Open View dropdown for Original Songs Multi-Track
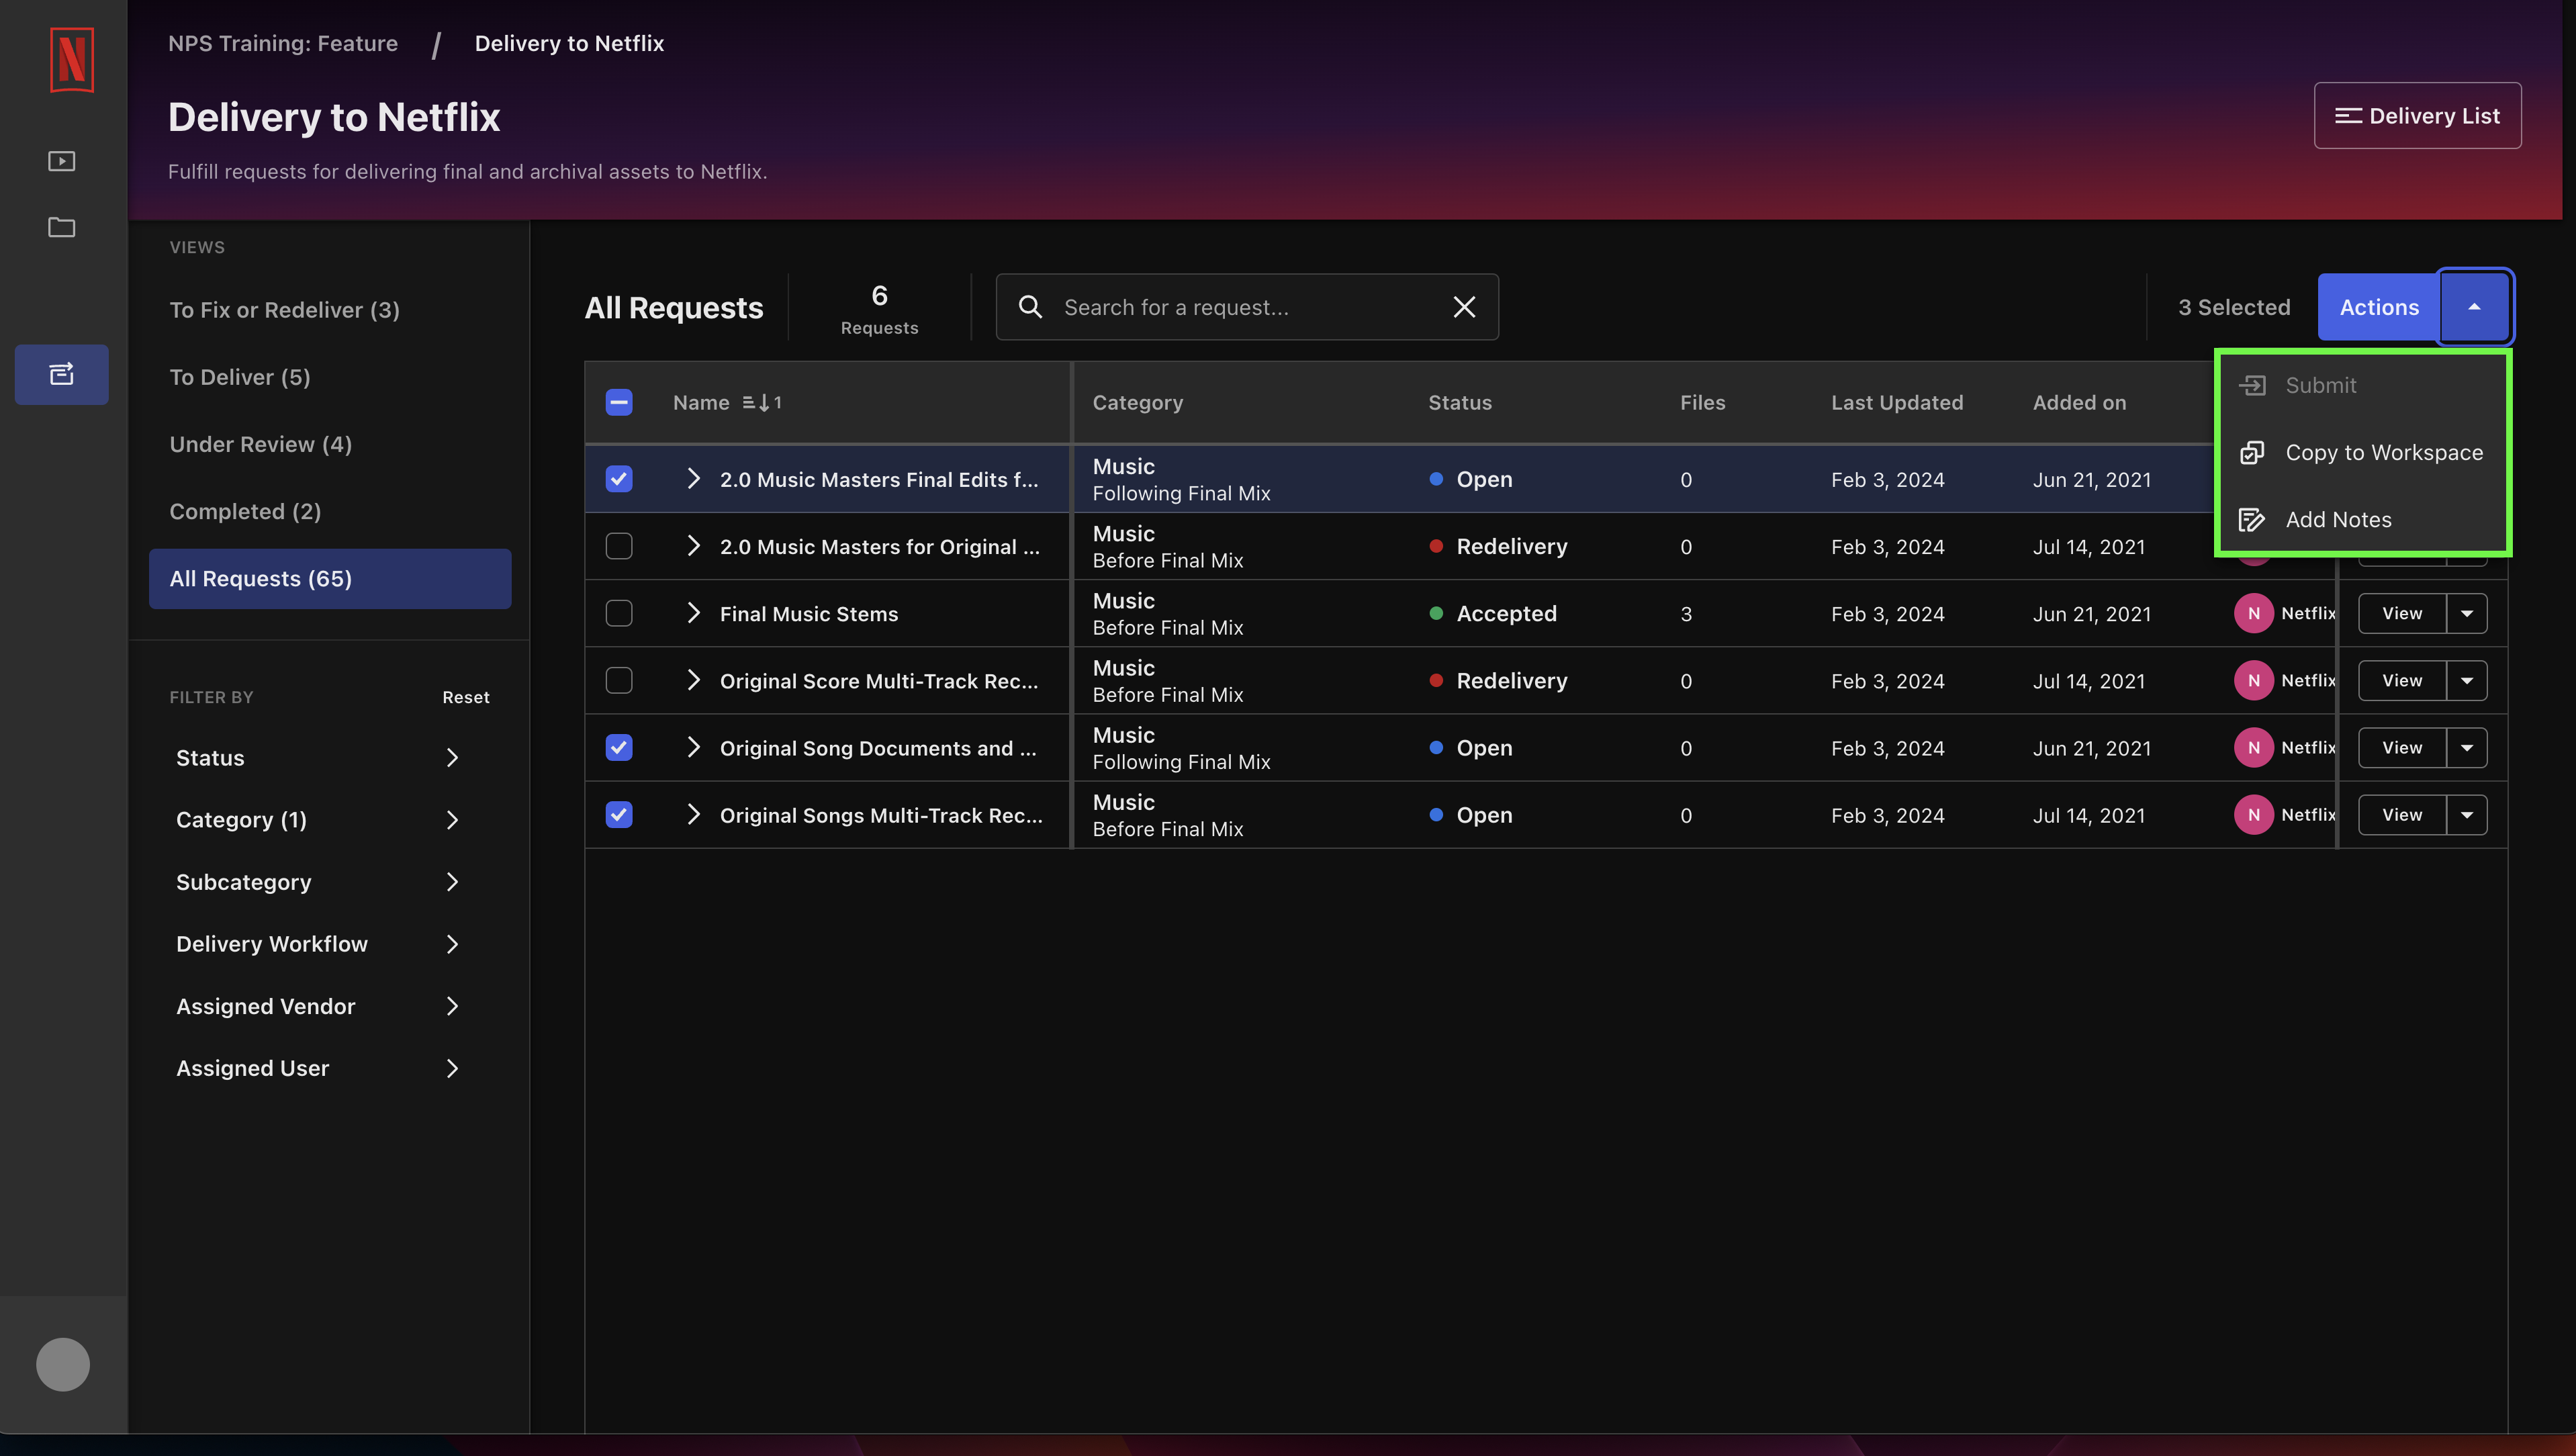Image resolution: width=2576 pixels, height=1456 pixels. [2467, 814]
